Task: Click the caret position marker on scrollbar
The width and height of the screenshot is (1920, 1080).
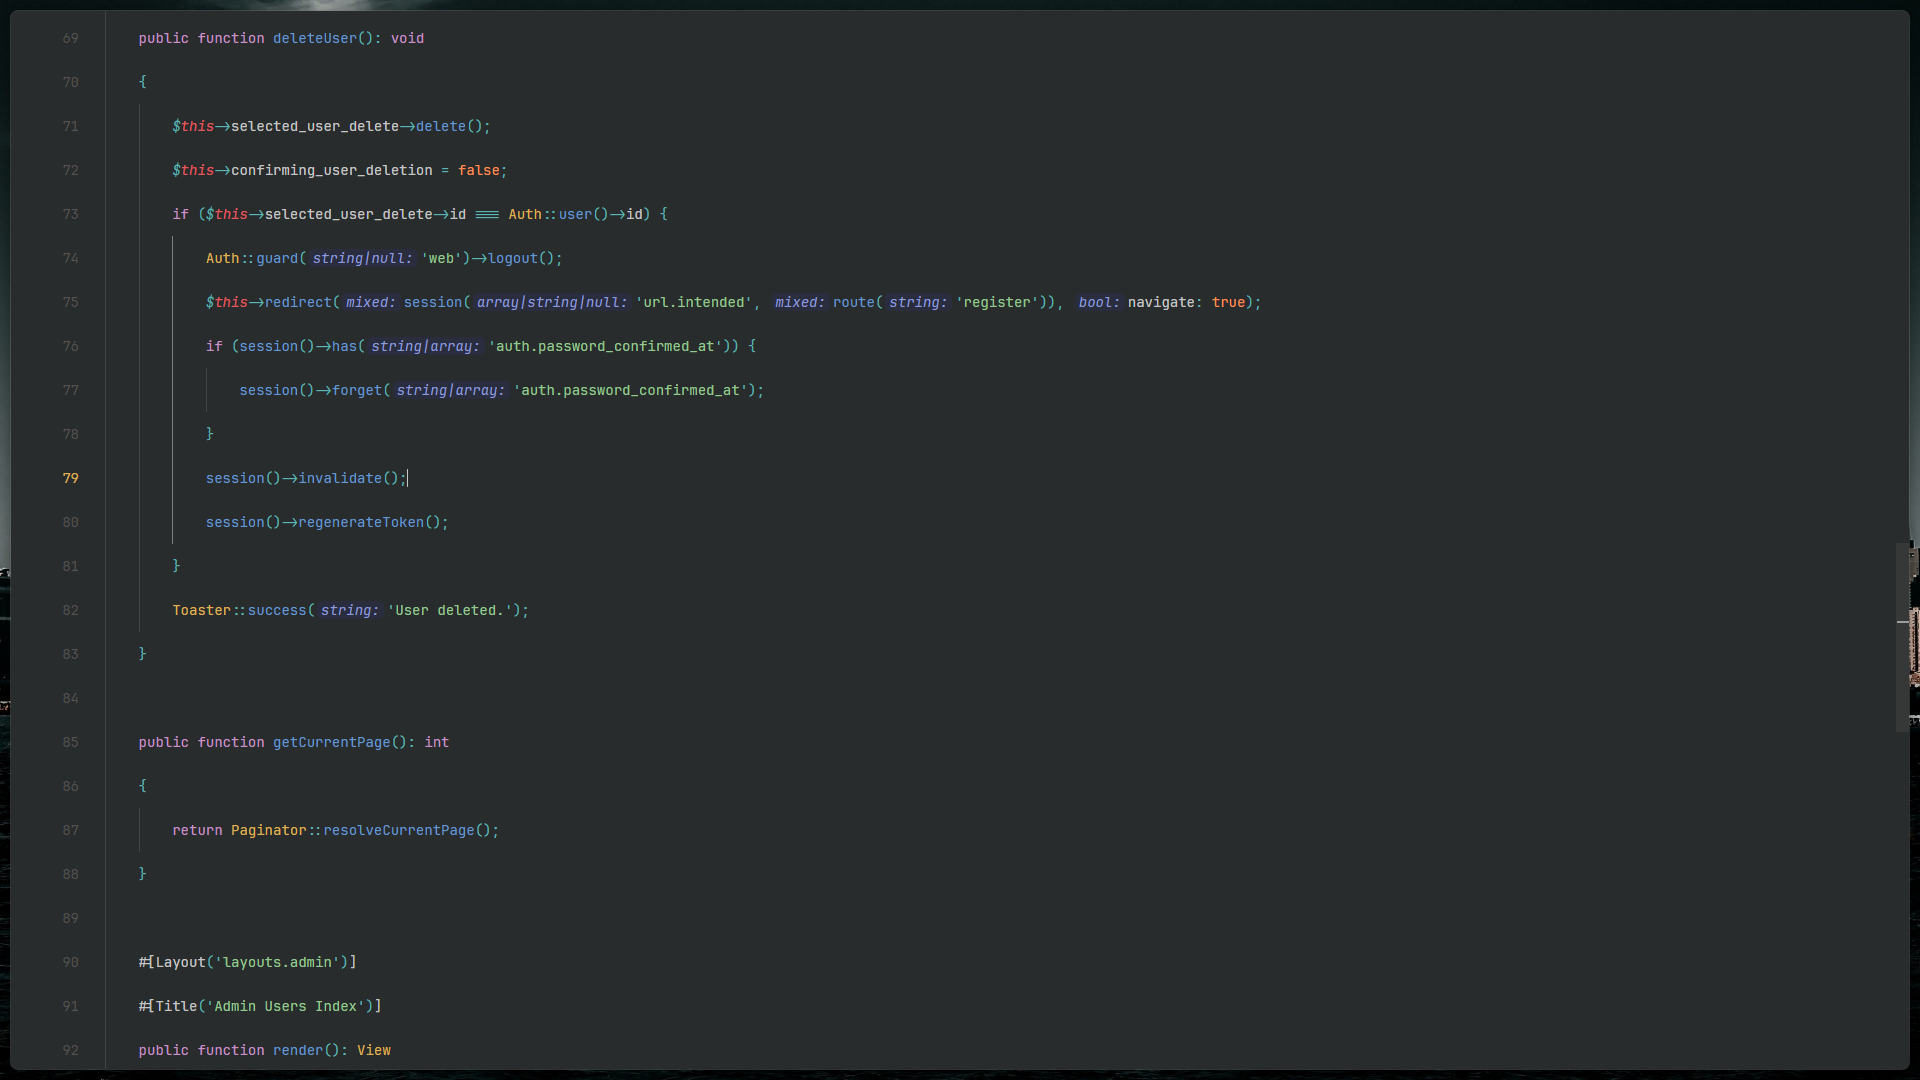Action: coord(1902,622)
